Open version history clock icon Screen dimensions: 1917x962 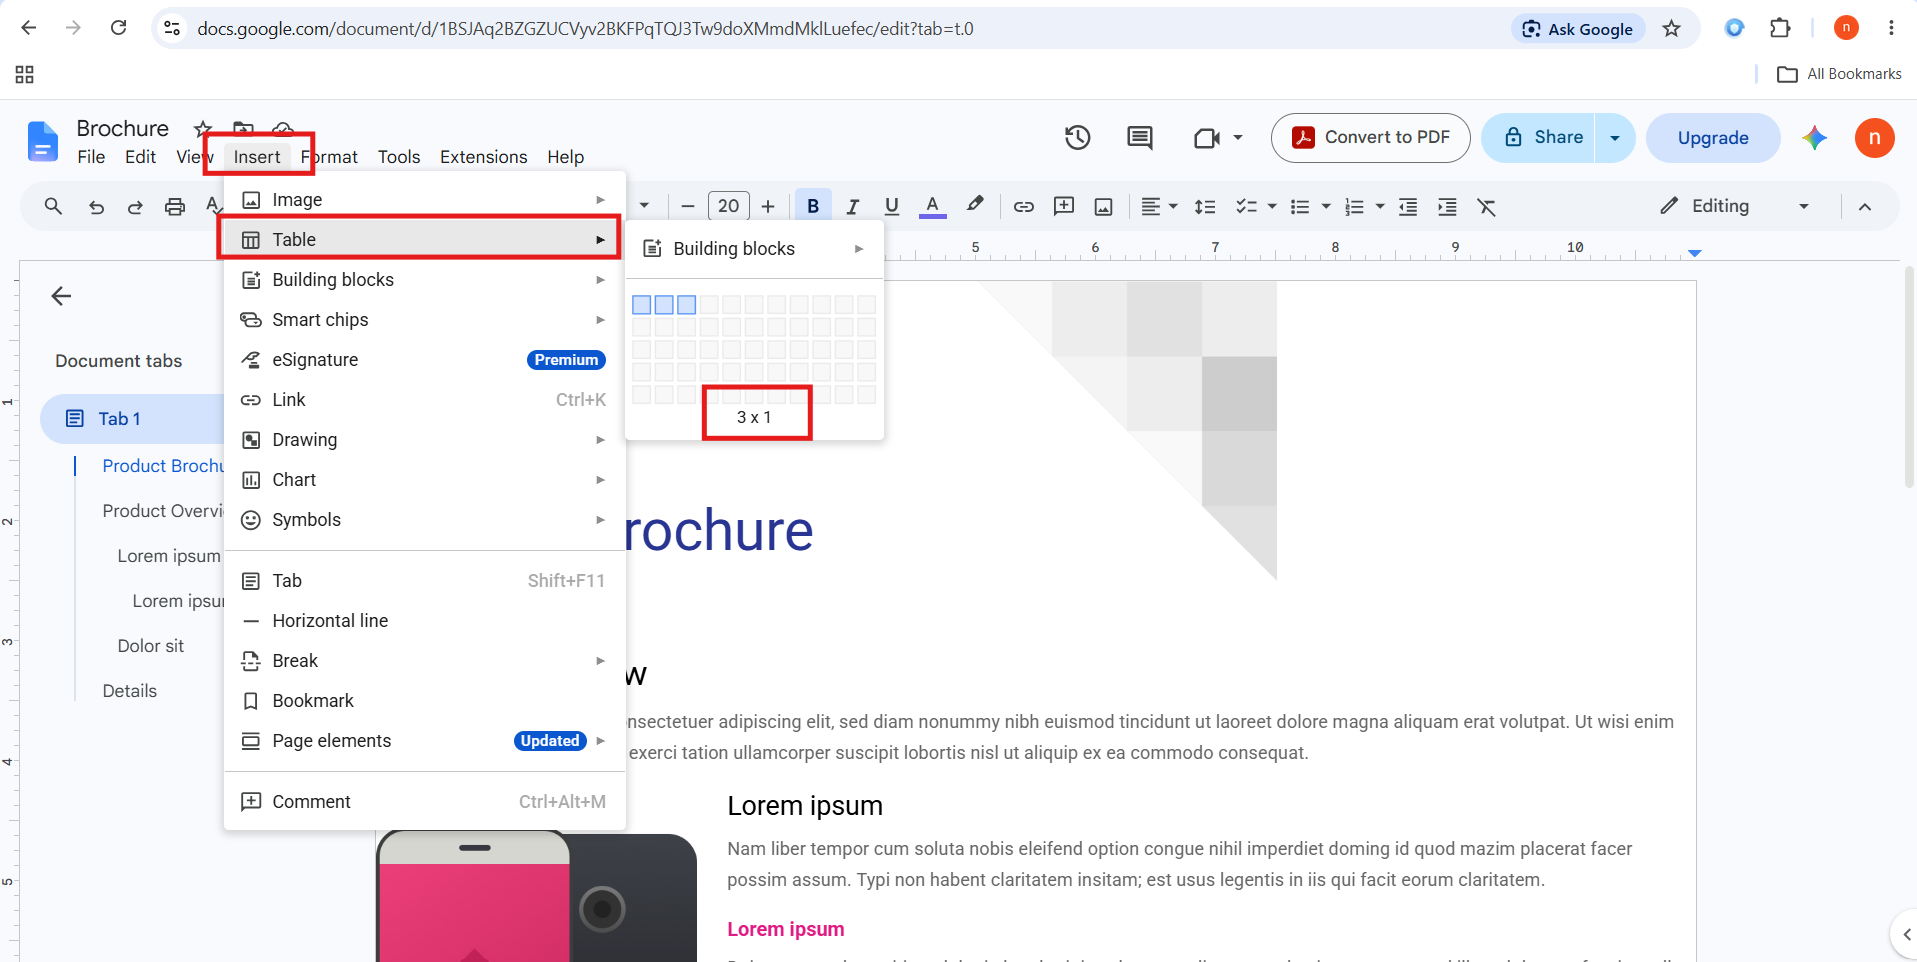click(1077, 138)
